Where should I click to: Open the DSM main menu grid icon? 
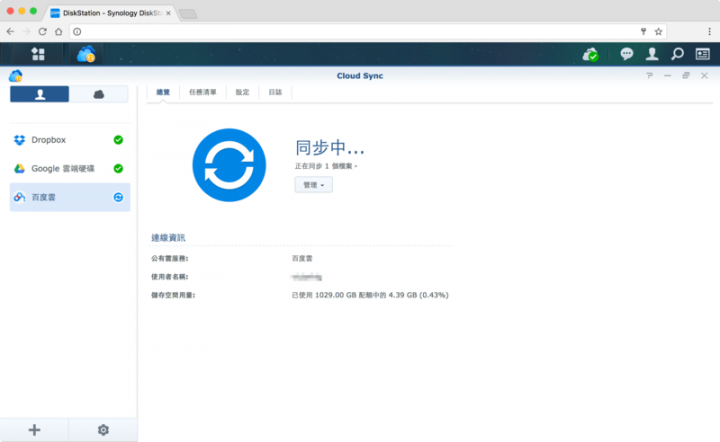tap(38, 54)
